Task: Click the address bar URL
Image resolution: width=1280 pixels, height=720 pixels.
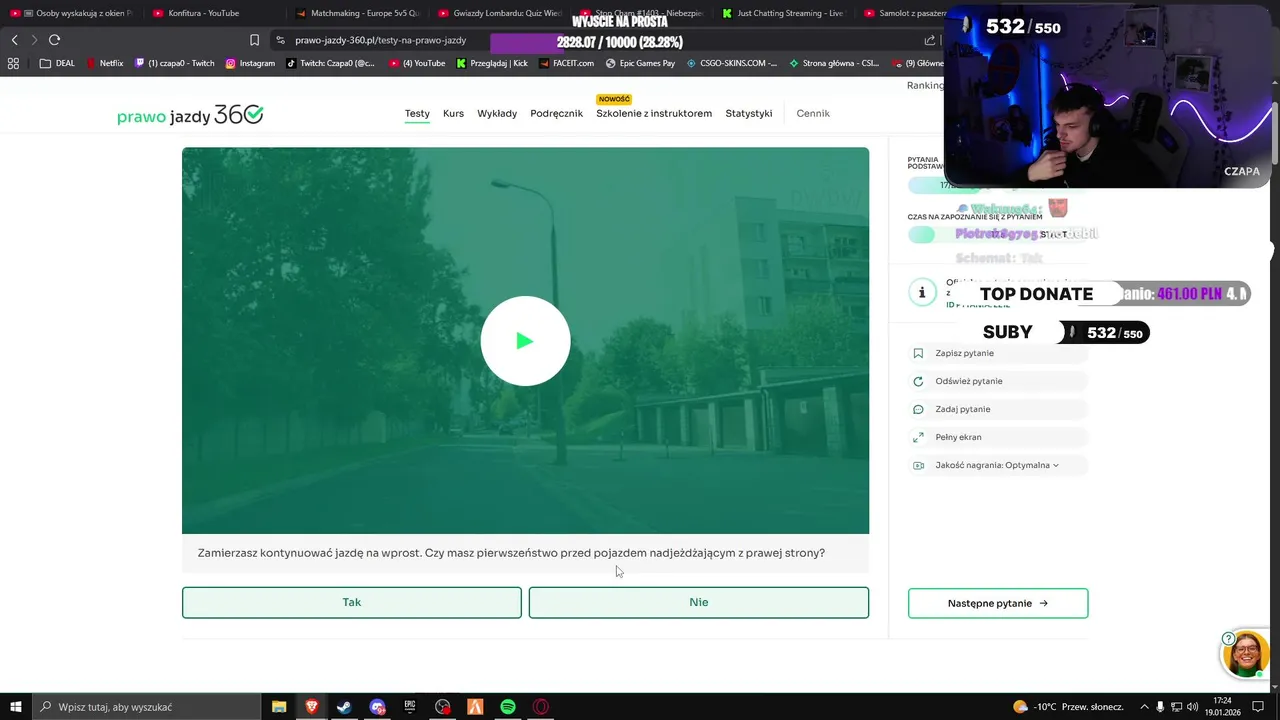Action: [x=380, y=40]
